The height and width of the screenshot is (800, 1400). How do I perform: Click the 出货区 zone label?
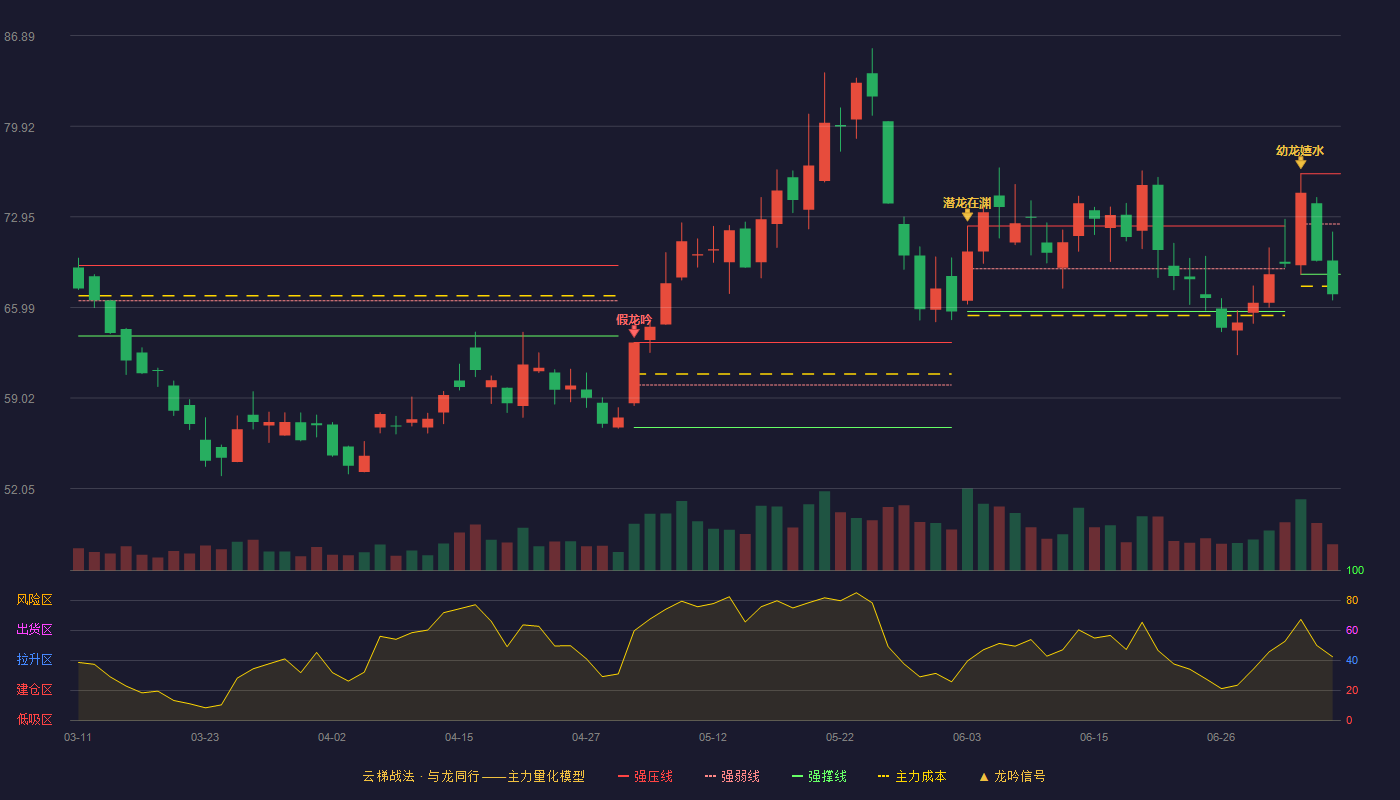(34, 630)
